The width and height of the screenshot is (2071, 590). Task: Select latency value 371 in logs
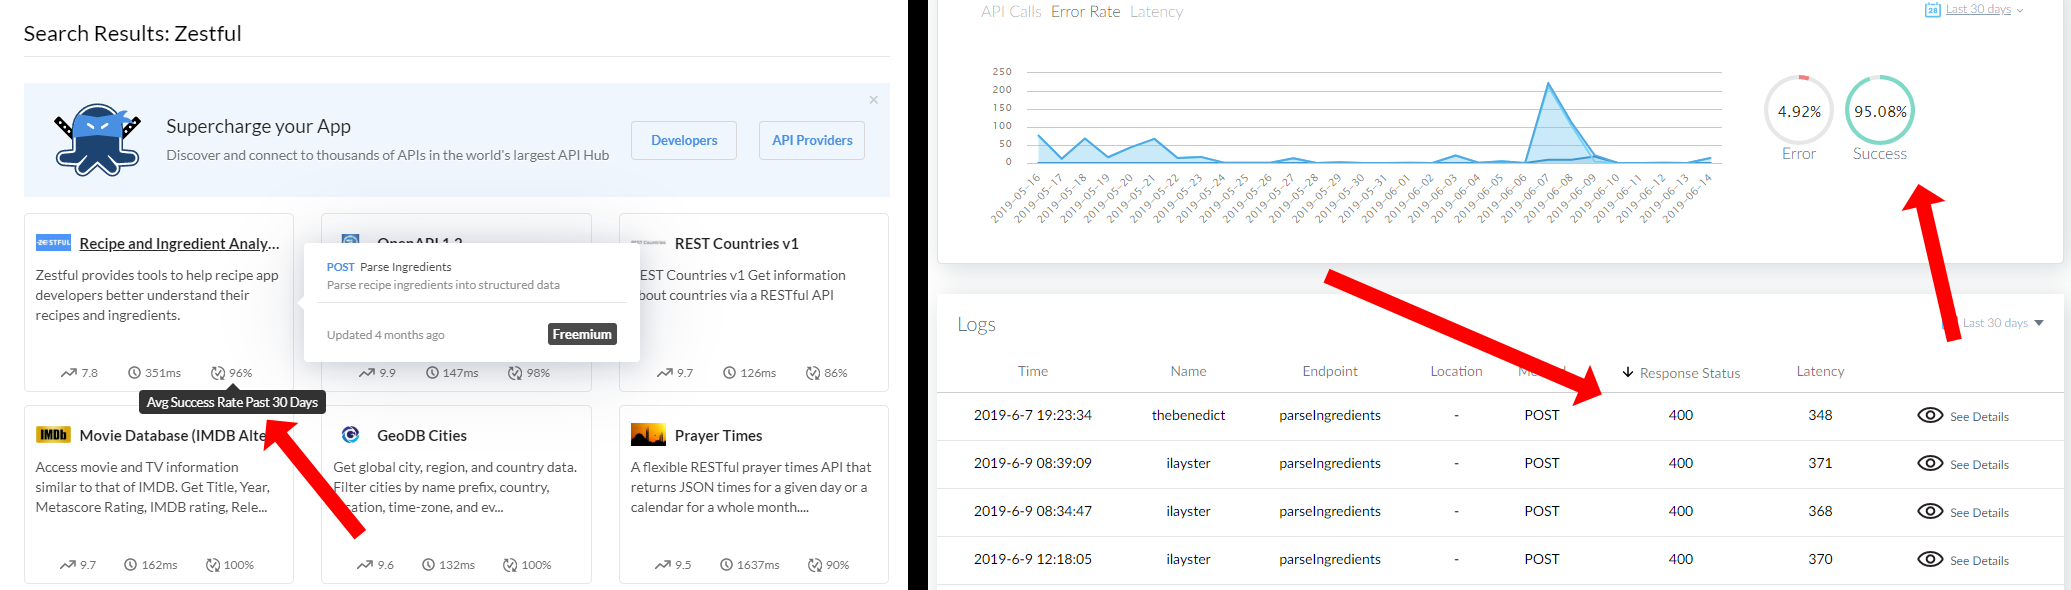(1820, 463)
